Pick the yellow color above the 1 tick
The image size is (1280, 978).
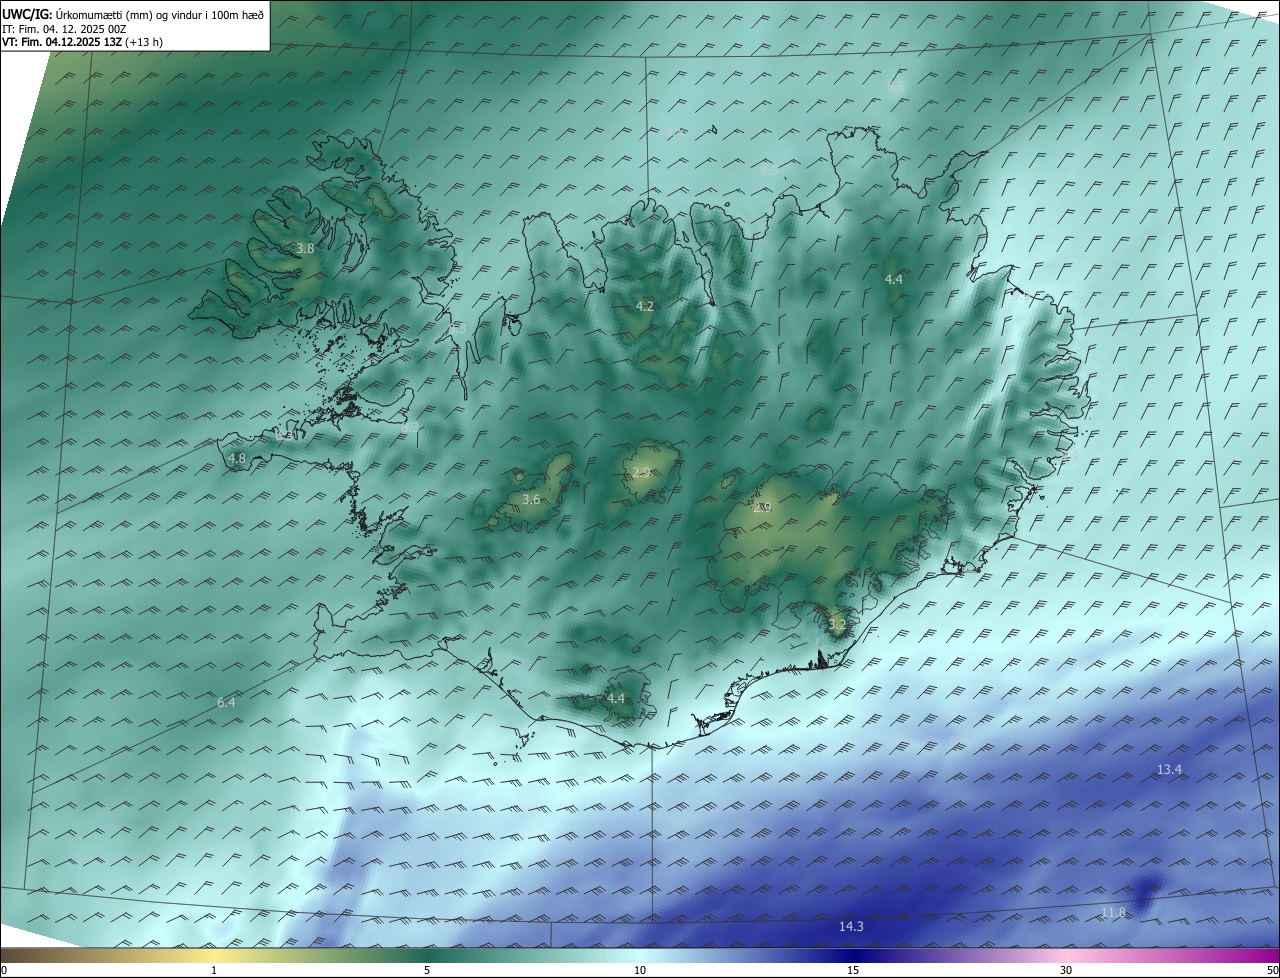(214, 955)
